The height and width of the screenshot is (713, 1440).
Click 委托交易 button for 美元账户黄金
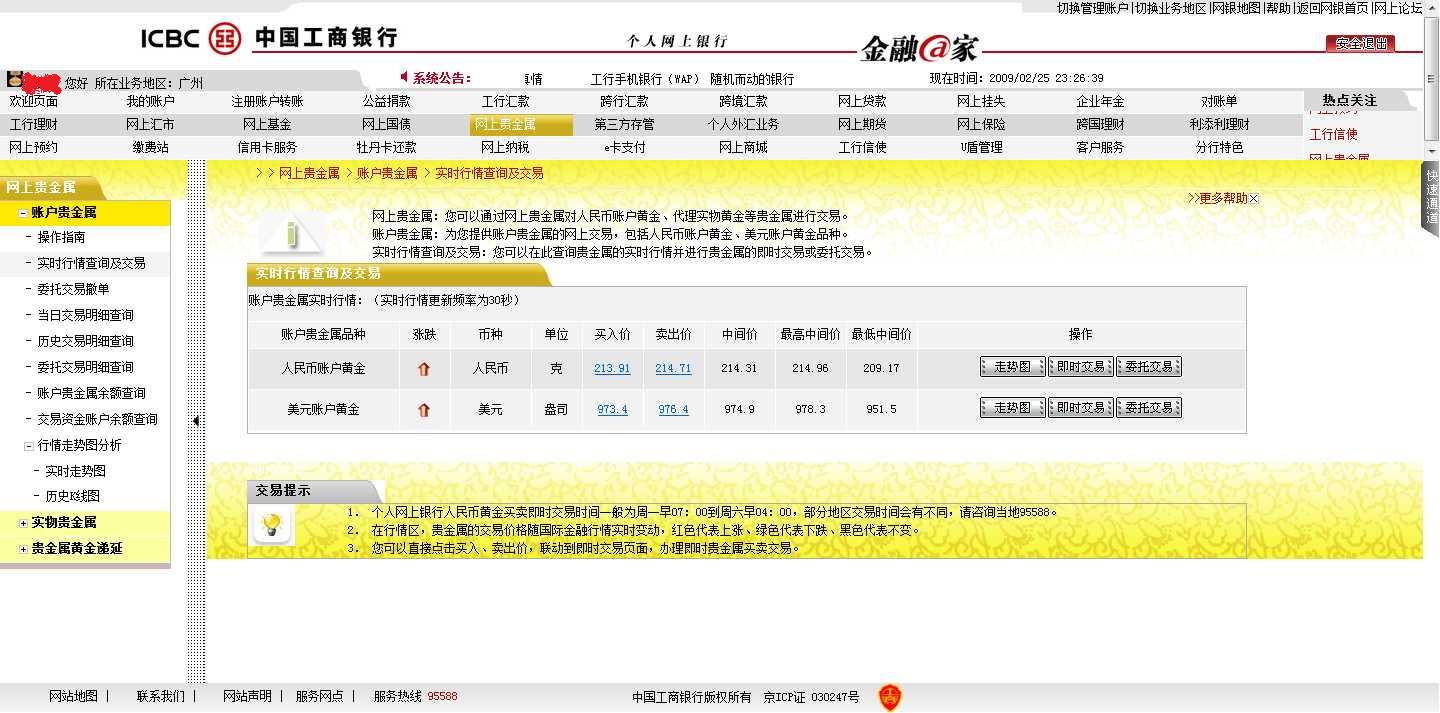click(1148, 408)
